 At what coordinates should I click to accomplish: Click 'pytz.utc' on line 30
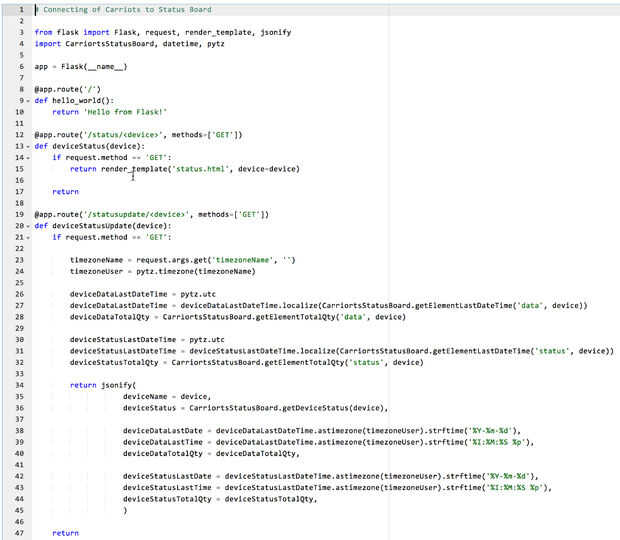tap(207, 340)
